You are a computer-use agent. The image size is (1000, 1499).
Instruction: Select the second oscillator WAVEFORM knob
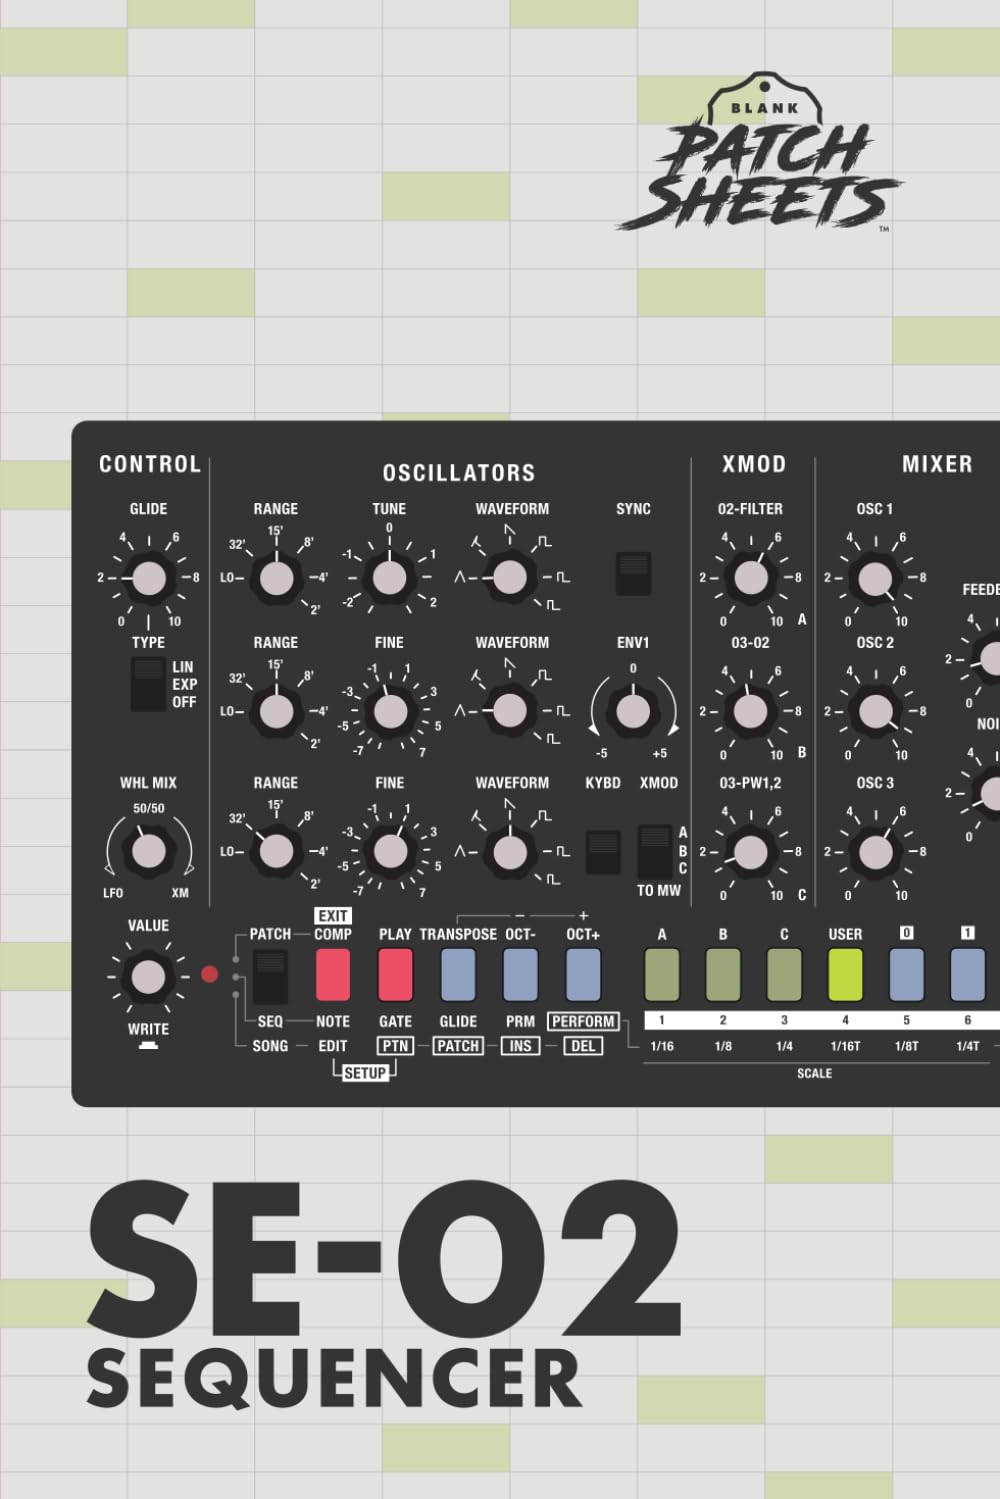(x=510, y=710)
